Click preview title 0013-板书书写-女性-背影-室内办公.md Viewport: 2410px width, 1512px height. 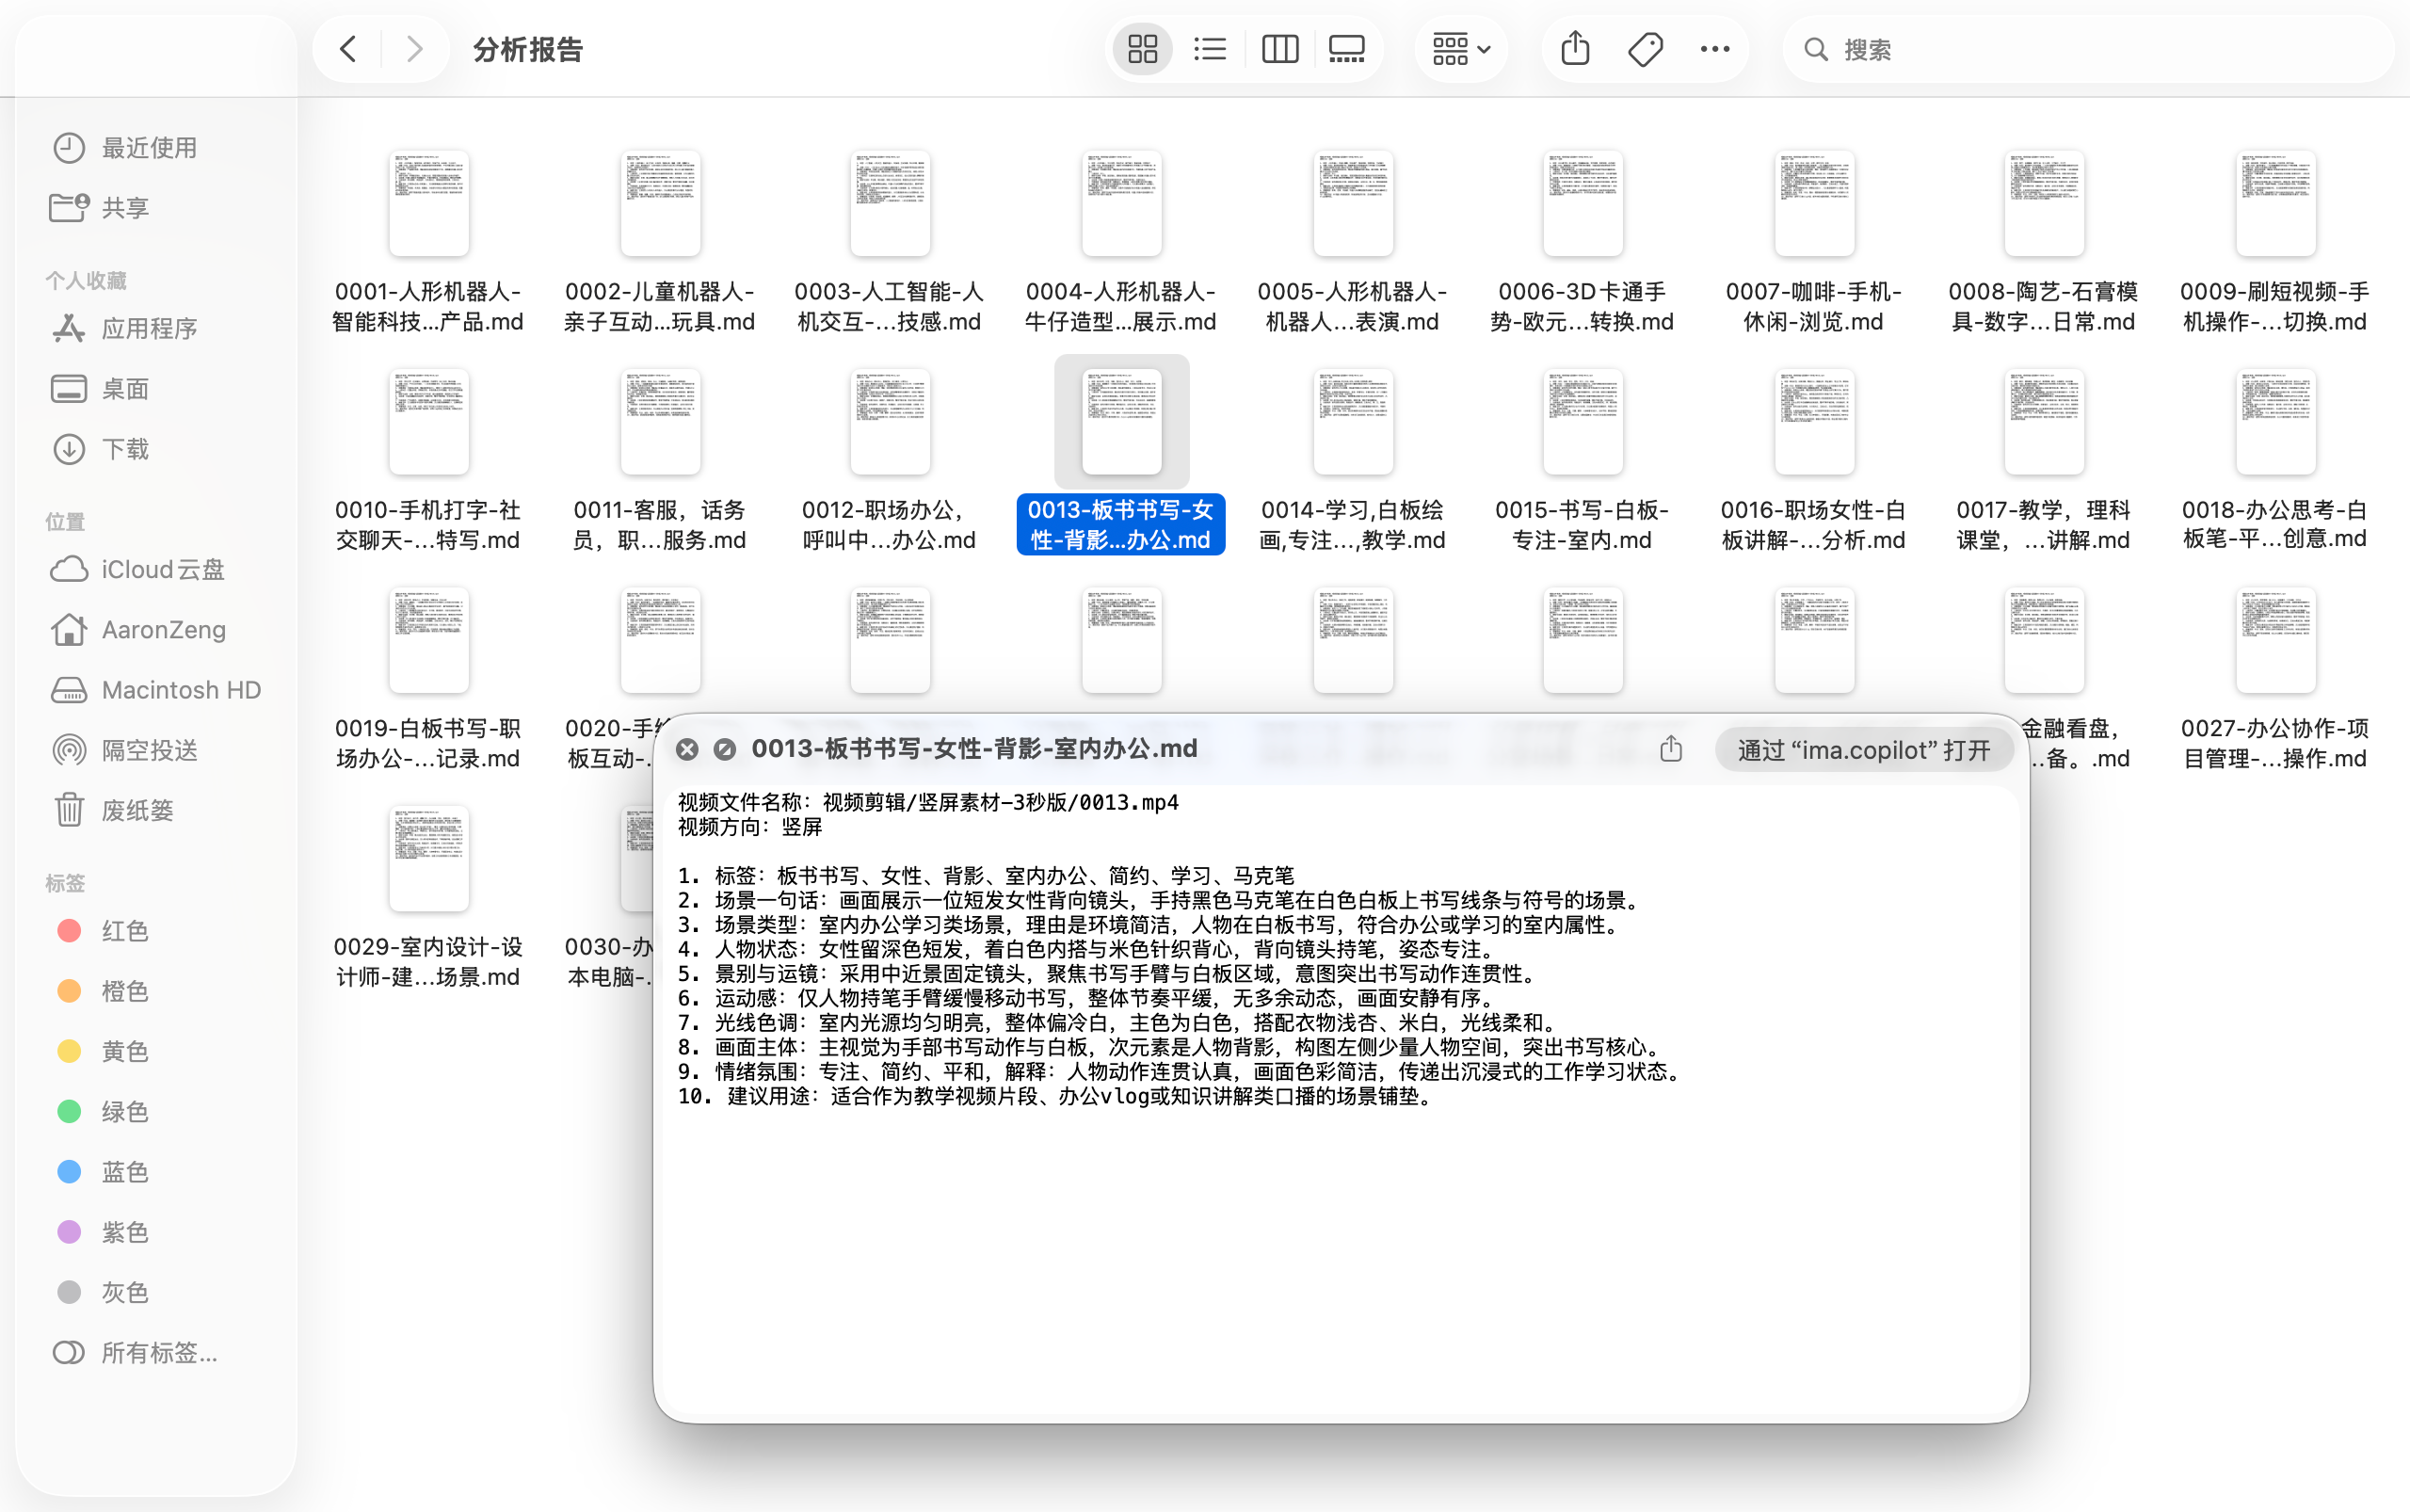coord(975,749)
